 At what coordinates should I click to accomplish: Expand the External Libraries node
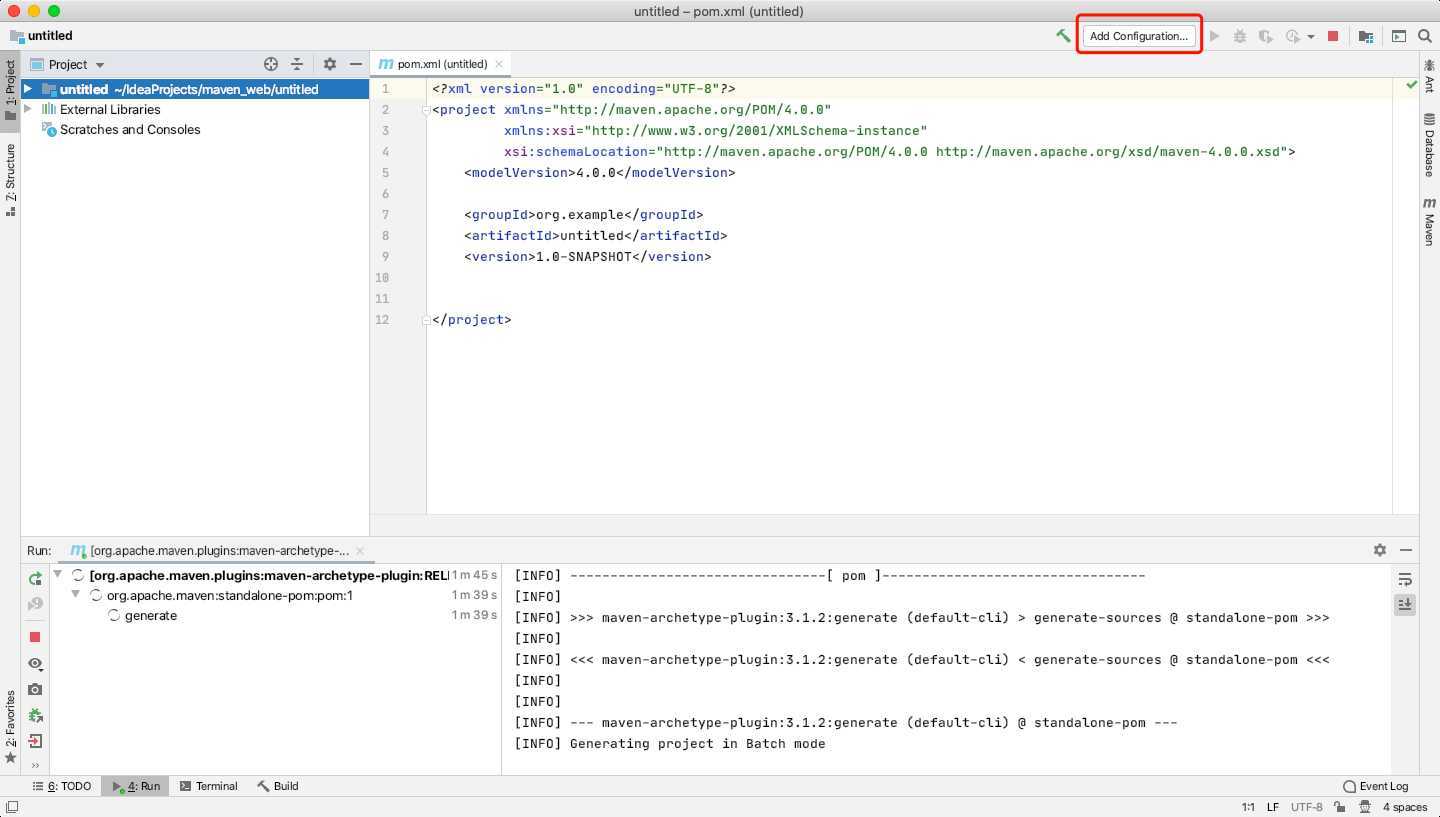(x=28, y=109)
